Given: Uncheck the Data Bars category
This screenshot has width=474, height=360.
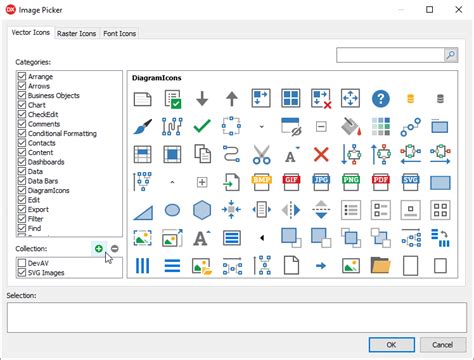Looking at the screenshot, I should point(22,181).
